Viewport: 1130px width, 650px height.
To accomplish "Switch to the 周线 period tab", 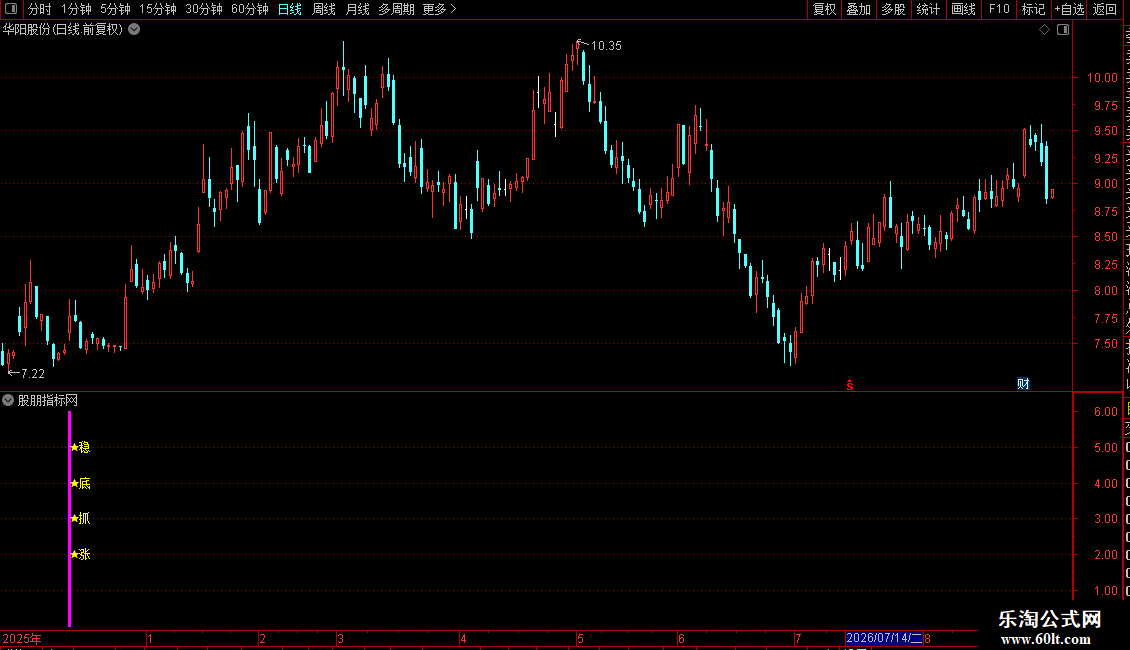I will pyautogui.click(x=324, y=9).
